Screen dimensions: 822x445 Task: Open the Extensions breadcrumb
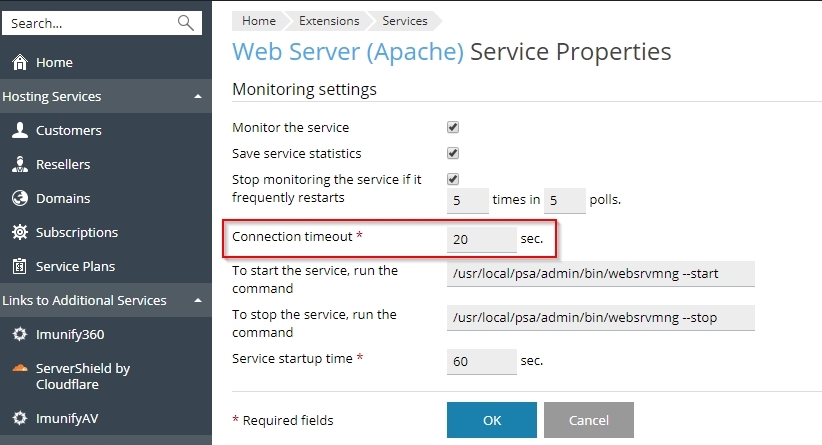pos(329,20)
